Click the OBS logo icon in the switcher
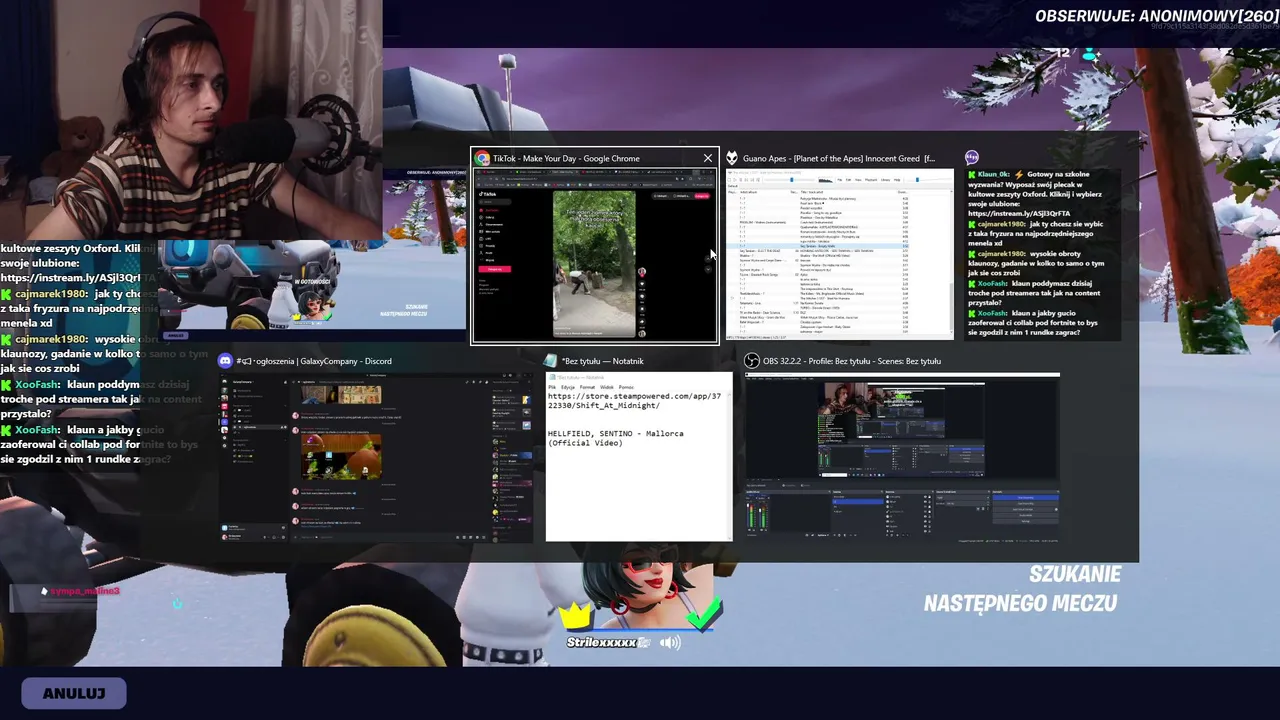The height and width of the screenshot is (720, 1280). click(x=752, y=361)
